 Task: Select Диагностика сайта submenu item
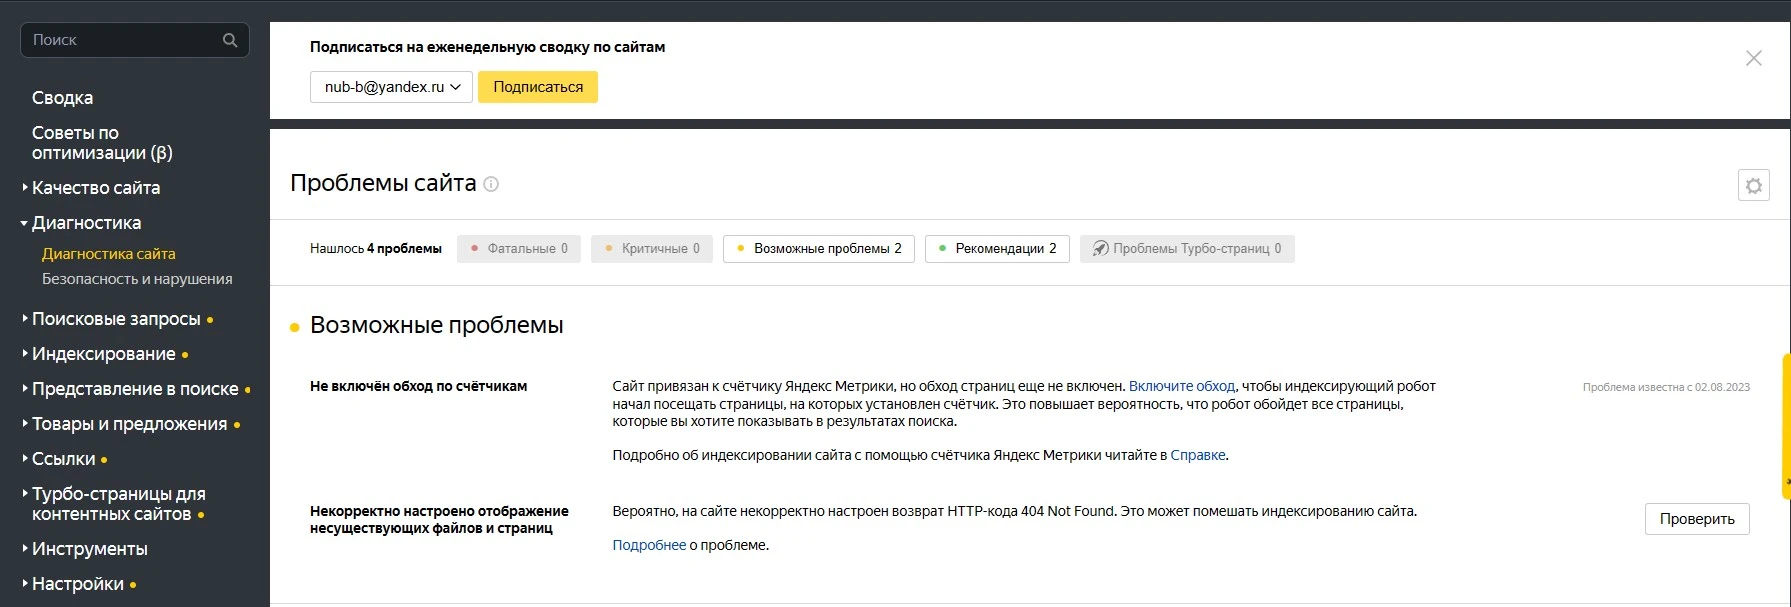(x=108, y=254)
